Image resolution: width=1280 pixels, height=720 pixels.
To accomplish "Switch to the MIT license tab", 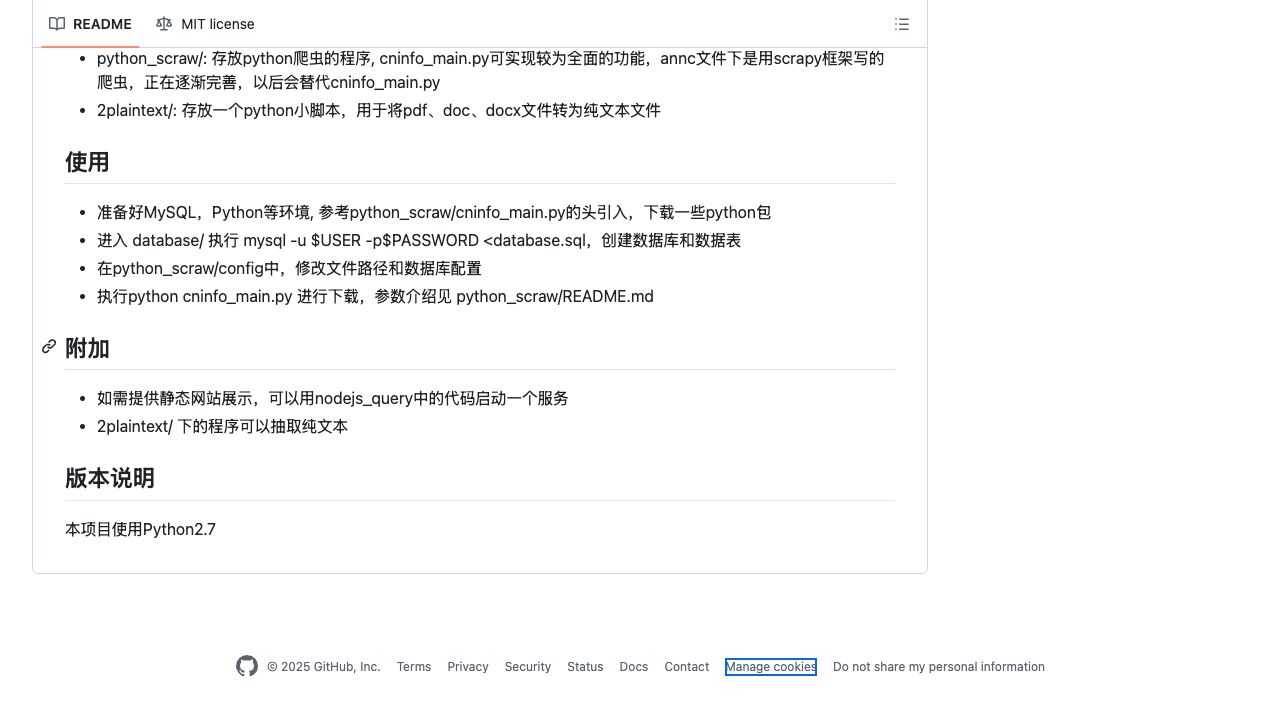I will (217, 24).
